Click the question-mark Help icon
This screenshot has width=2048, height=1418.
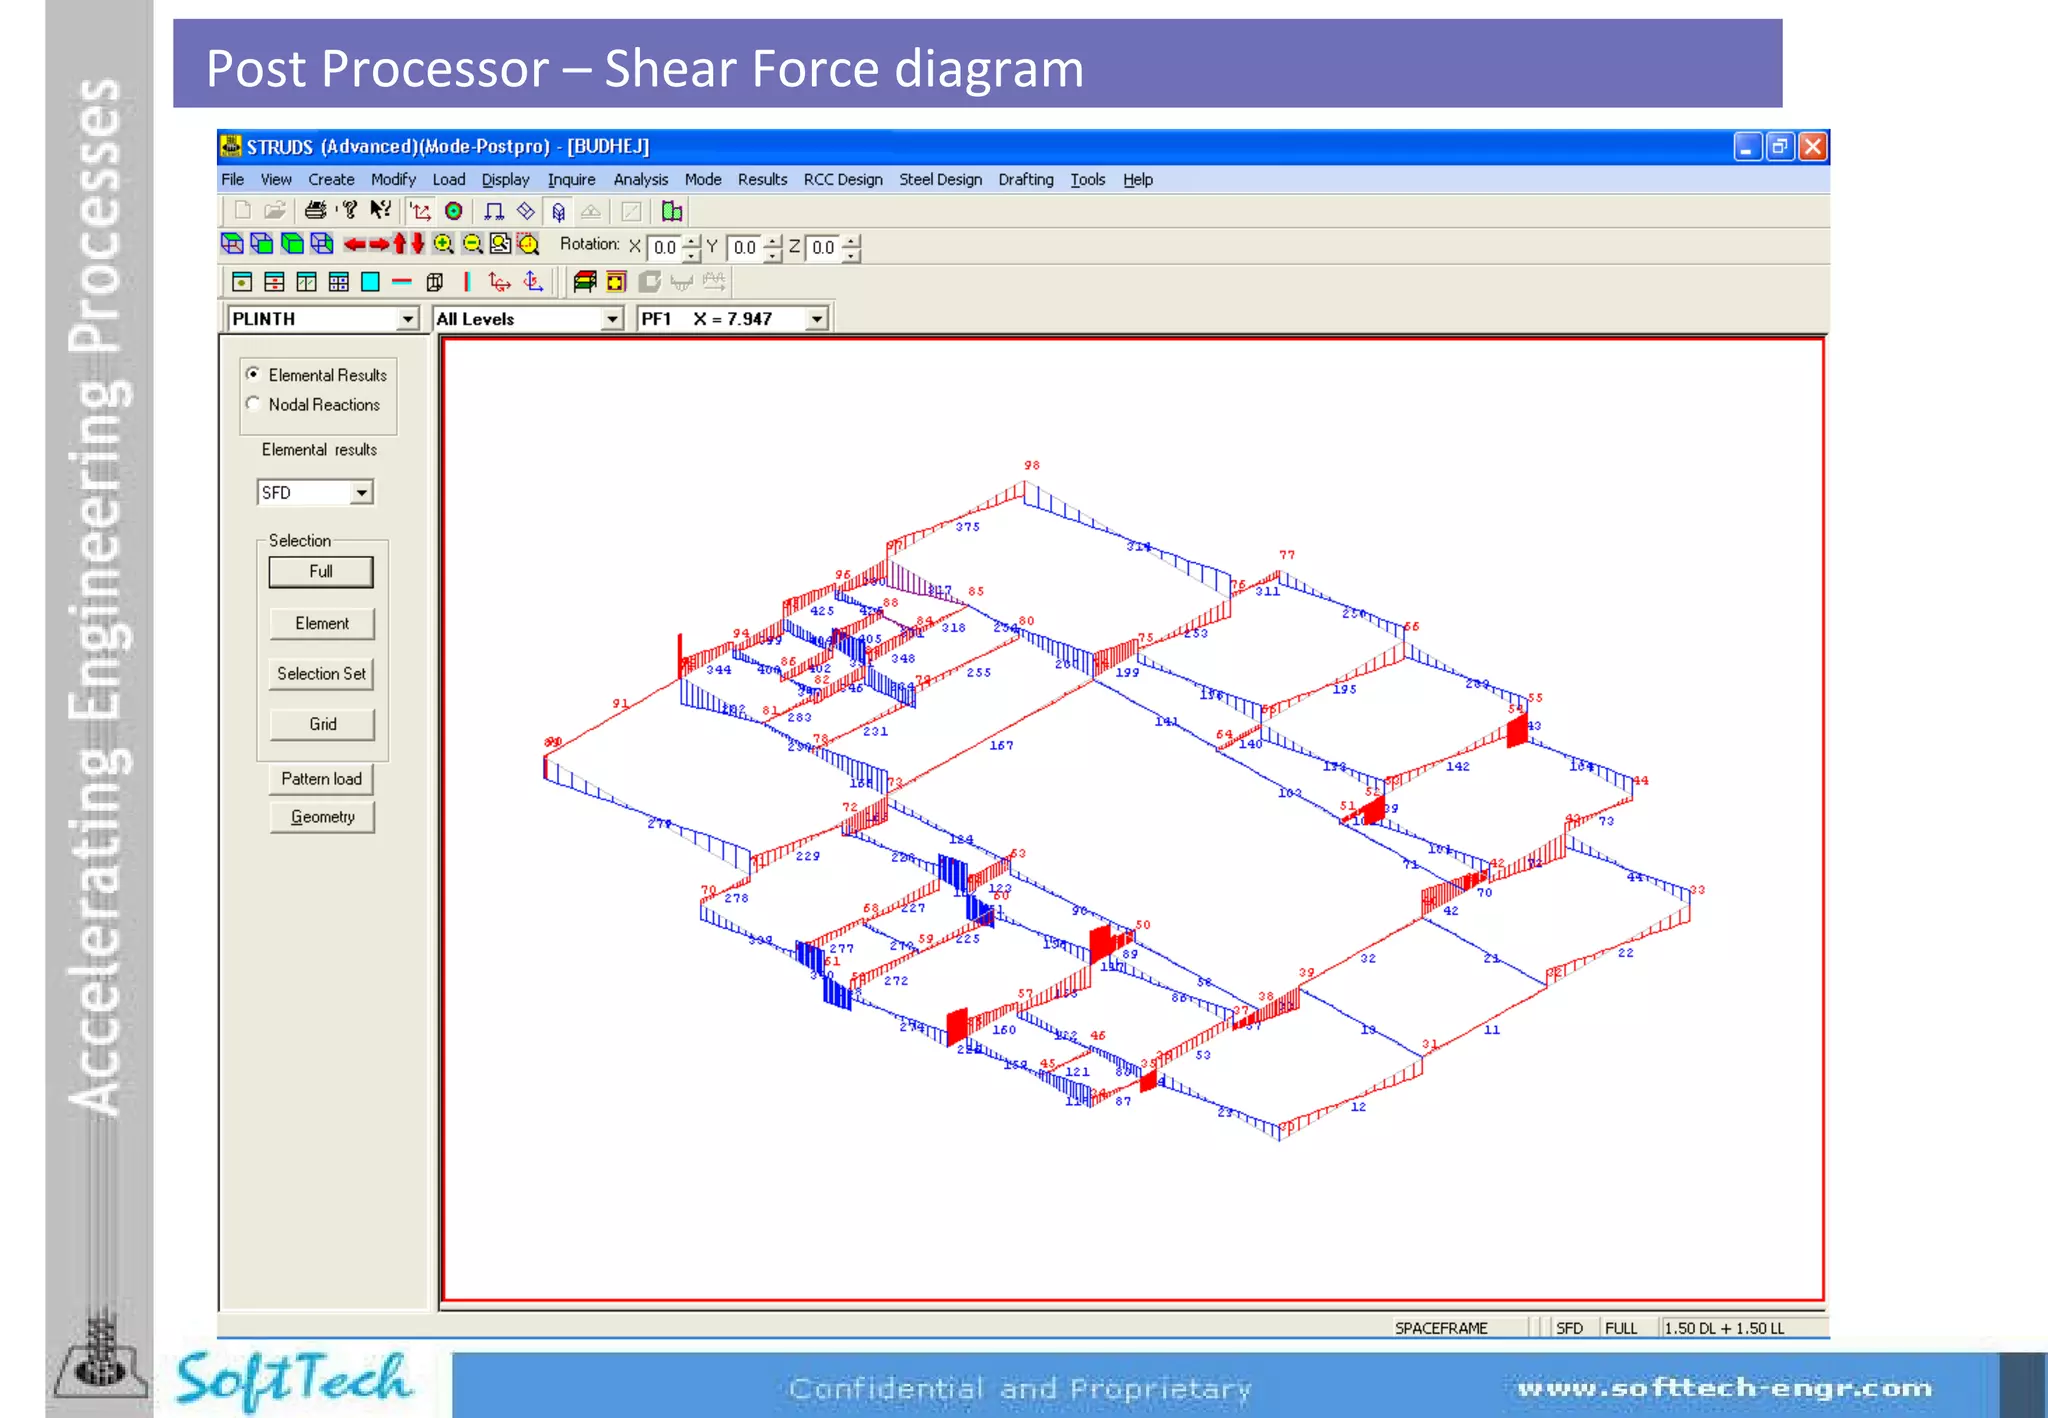pos(349,210)
